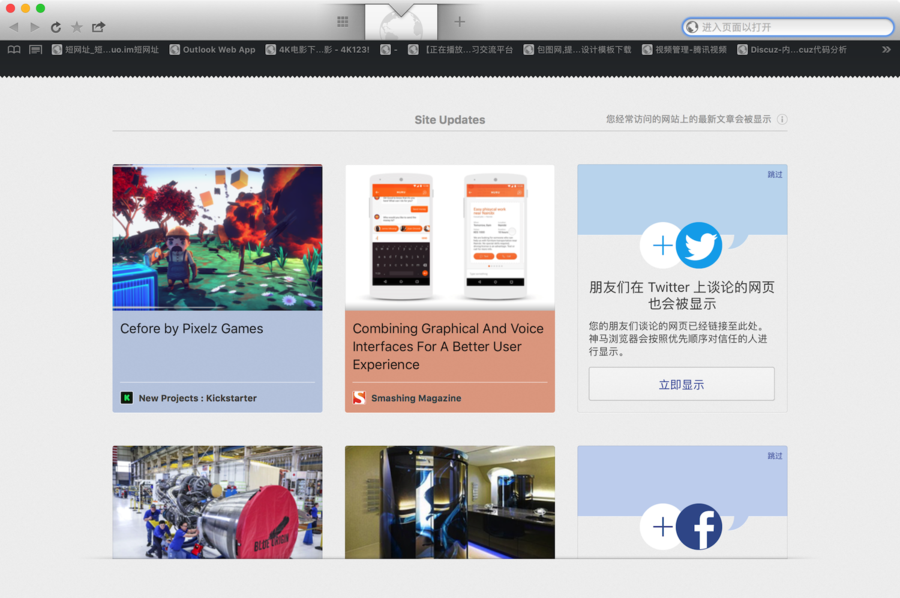Click the Site Updates heading
Viewport: 900px width, 598px height.
click(450, 119)
